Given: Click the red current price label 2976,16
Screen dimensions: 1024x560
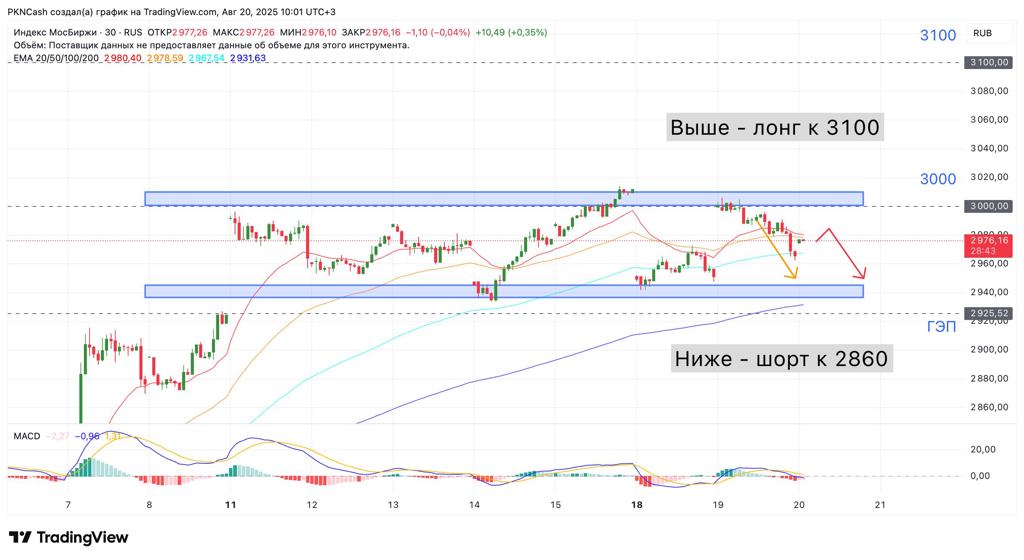Looking at the screenshot, I should pyautogui.click(x=988, y=240).
